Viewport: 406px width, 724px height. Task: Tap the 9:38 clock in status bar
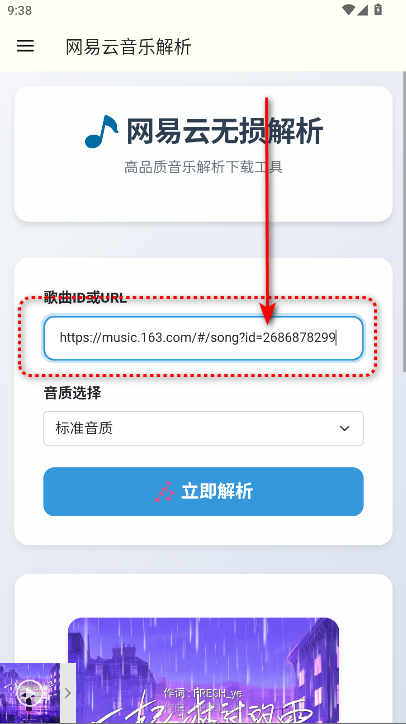coord(19,10)
